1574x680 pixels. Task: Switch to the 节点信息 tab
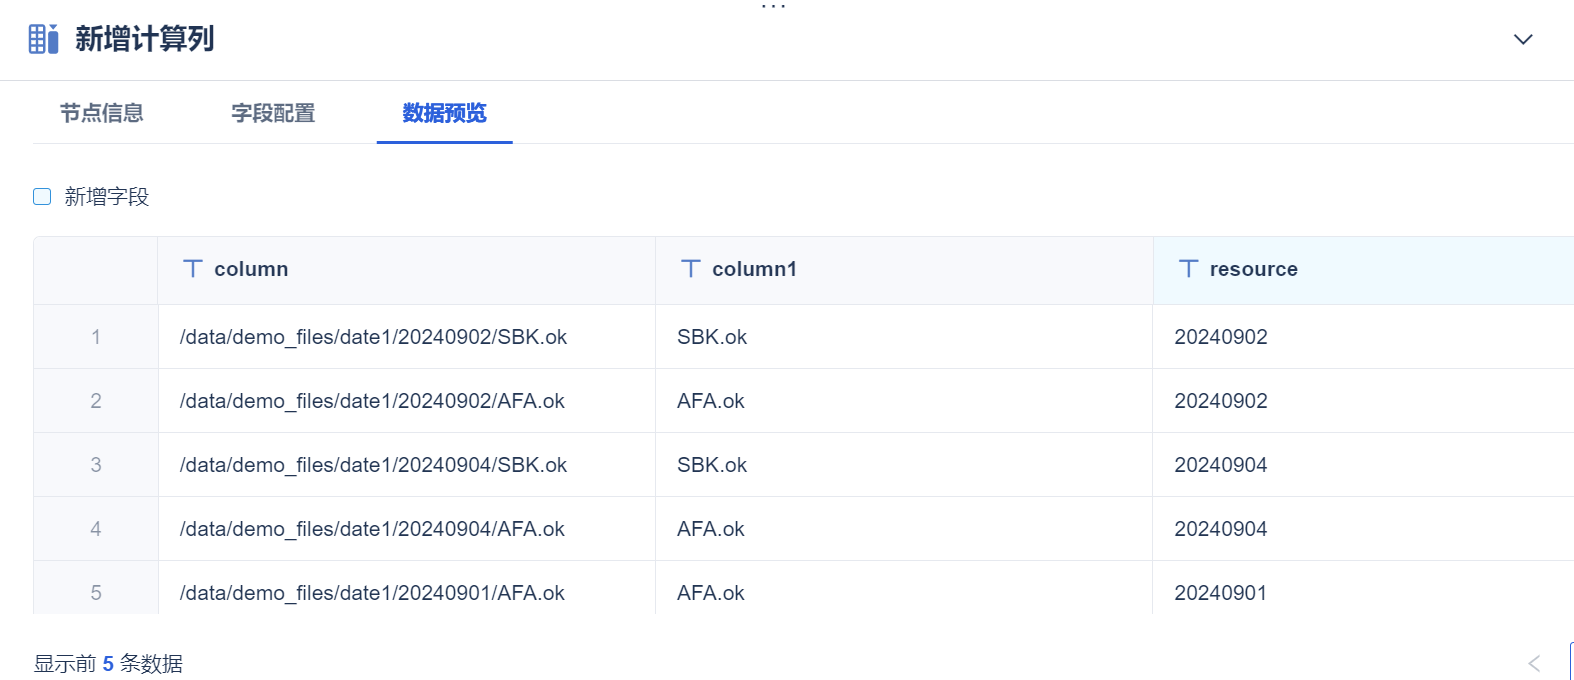(x=102, y=113)
